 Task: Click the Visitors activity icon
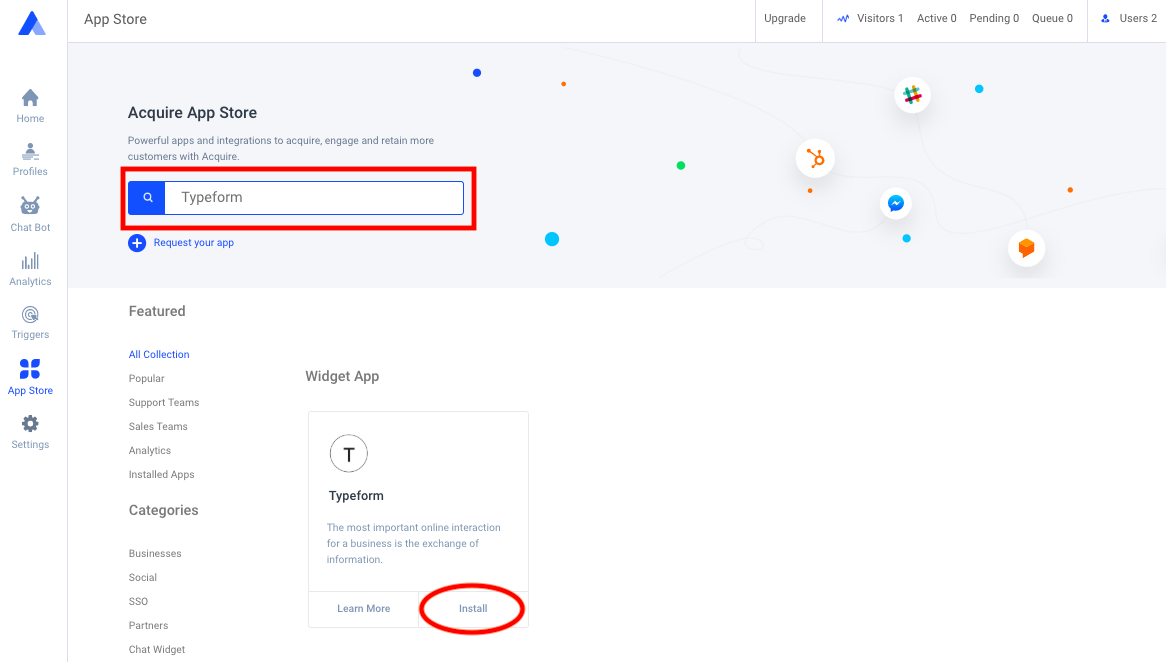[x=843, y=19]
